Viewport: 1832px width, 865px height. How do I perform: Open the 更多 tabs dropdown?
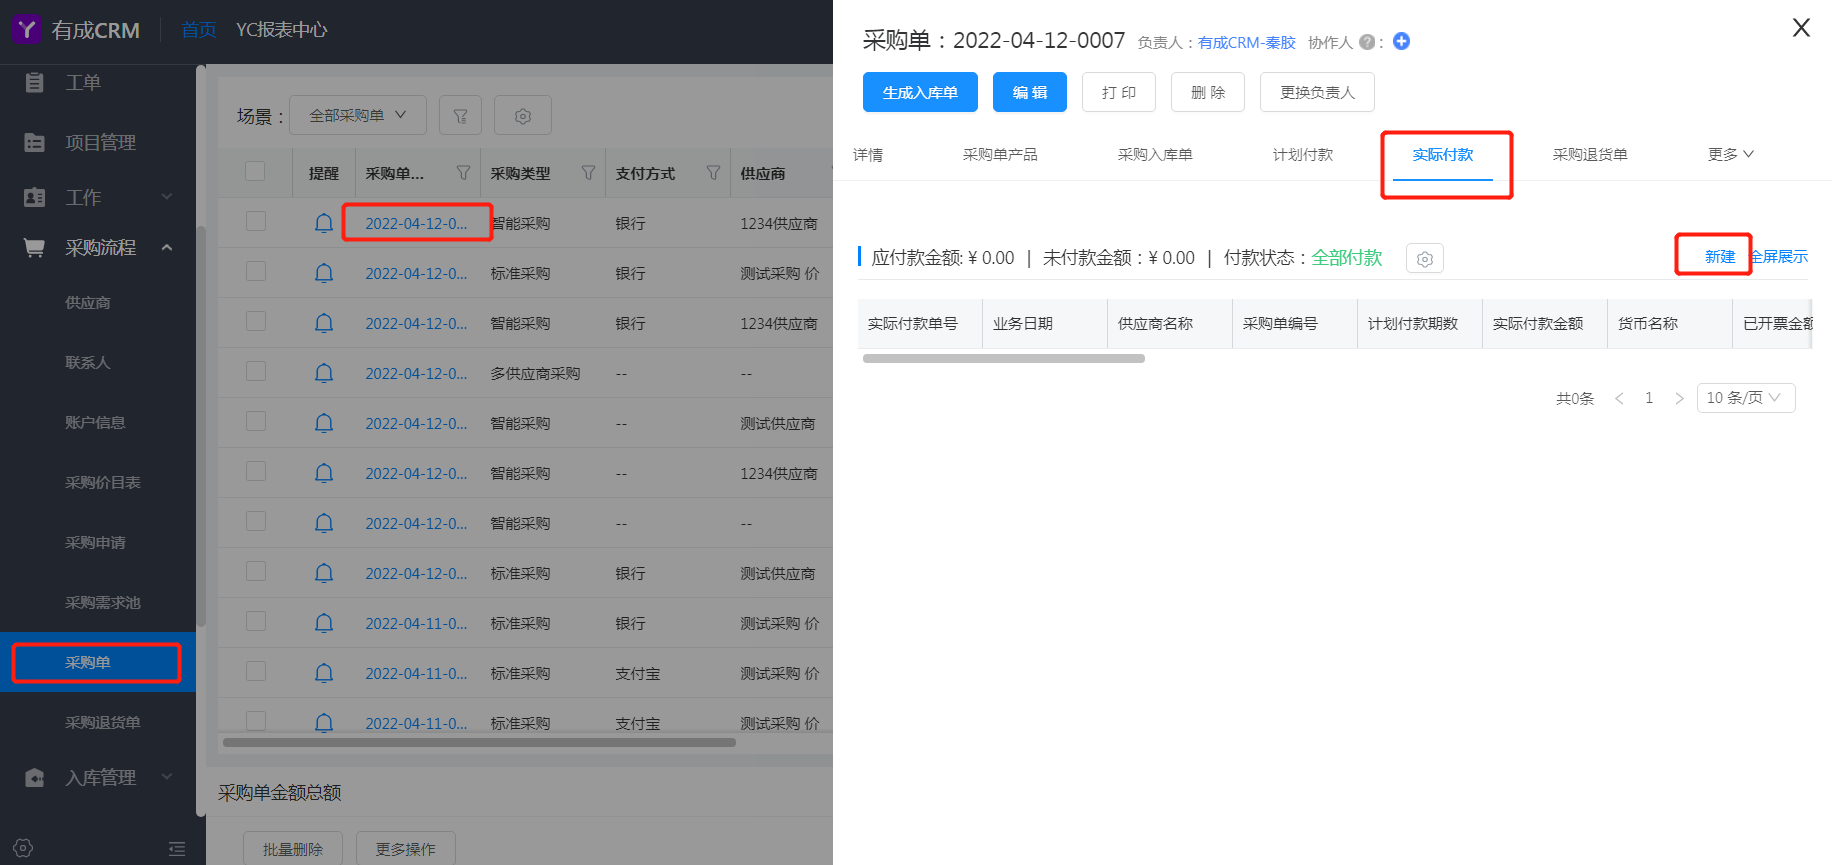coord(1731,154)
